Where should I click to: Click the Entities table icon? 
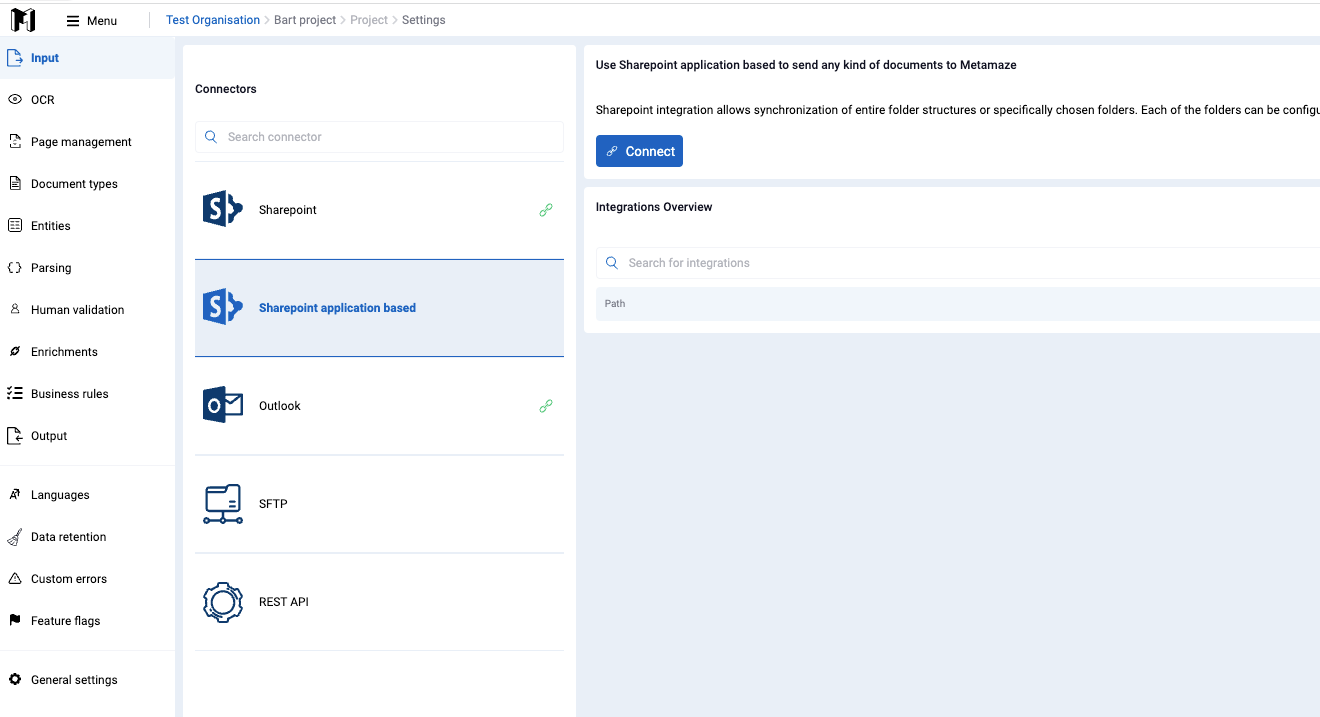coord(15,226)
